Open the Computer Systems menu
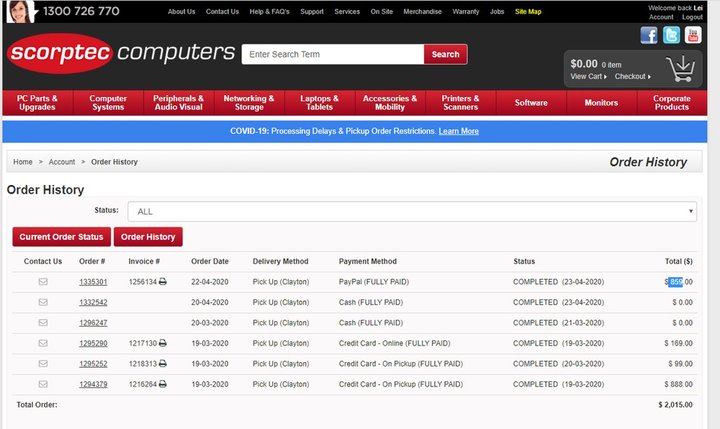Screen dimensions: 720x429 pyautogui.click(x=108, y=102)
